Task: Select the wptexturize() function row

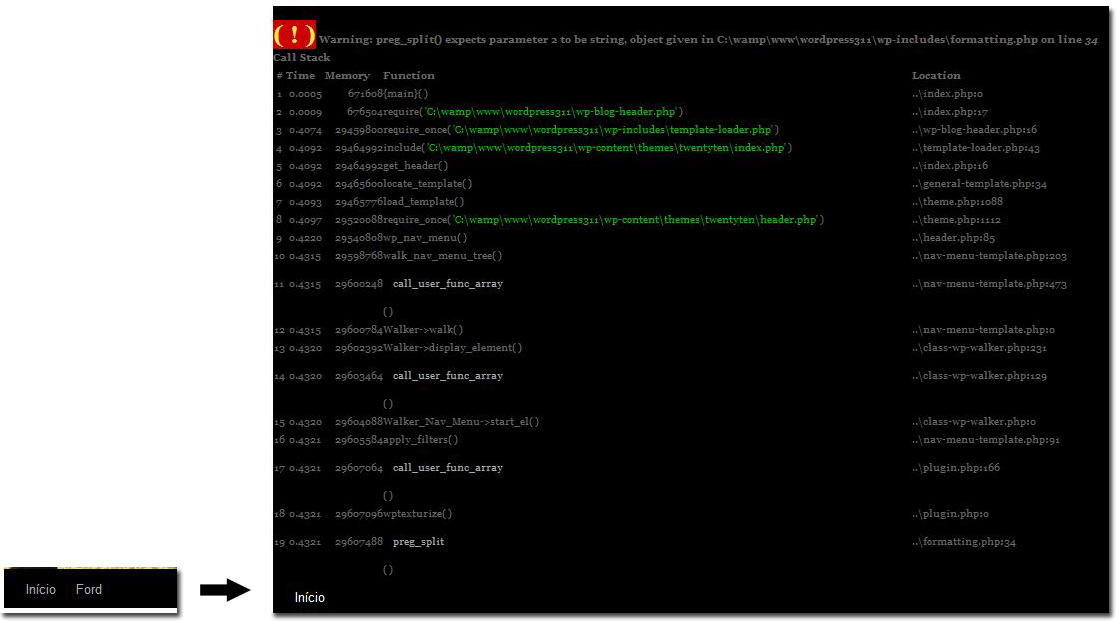Action: point(417,513)
